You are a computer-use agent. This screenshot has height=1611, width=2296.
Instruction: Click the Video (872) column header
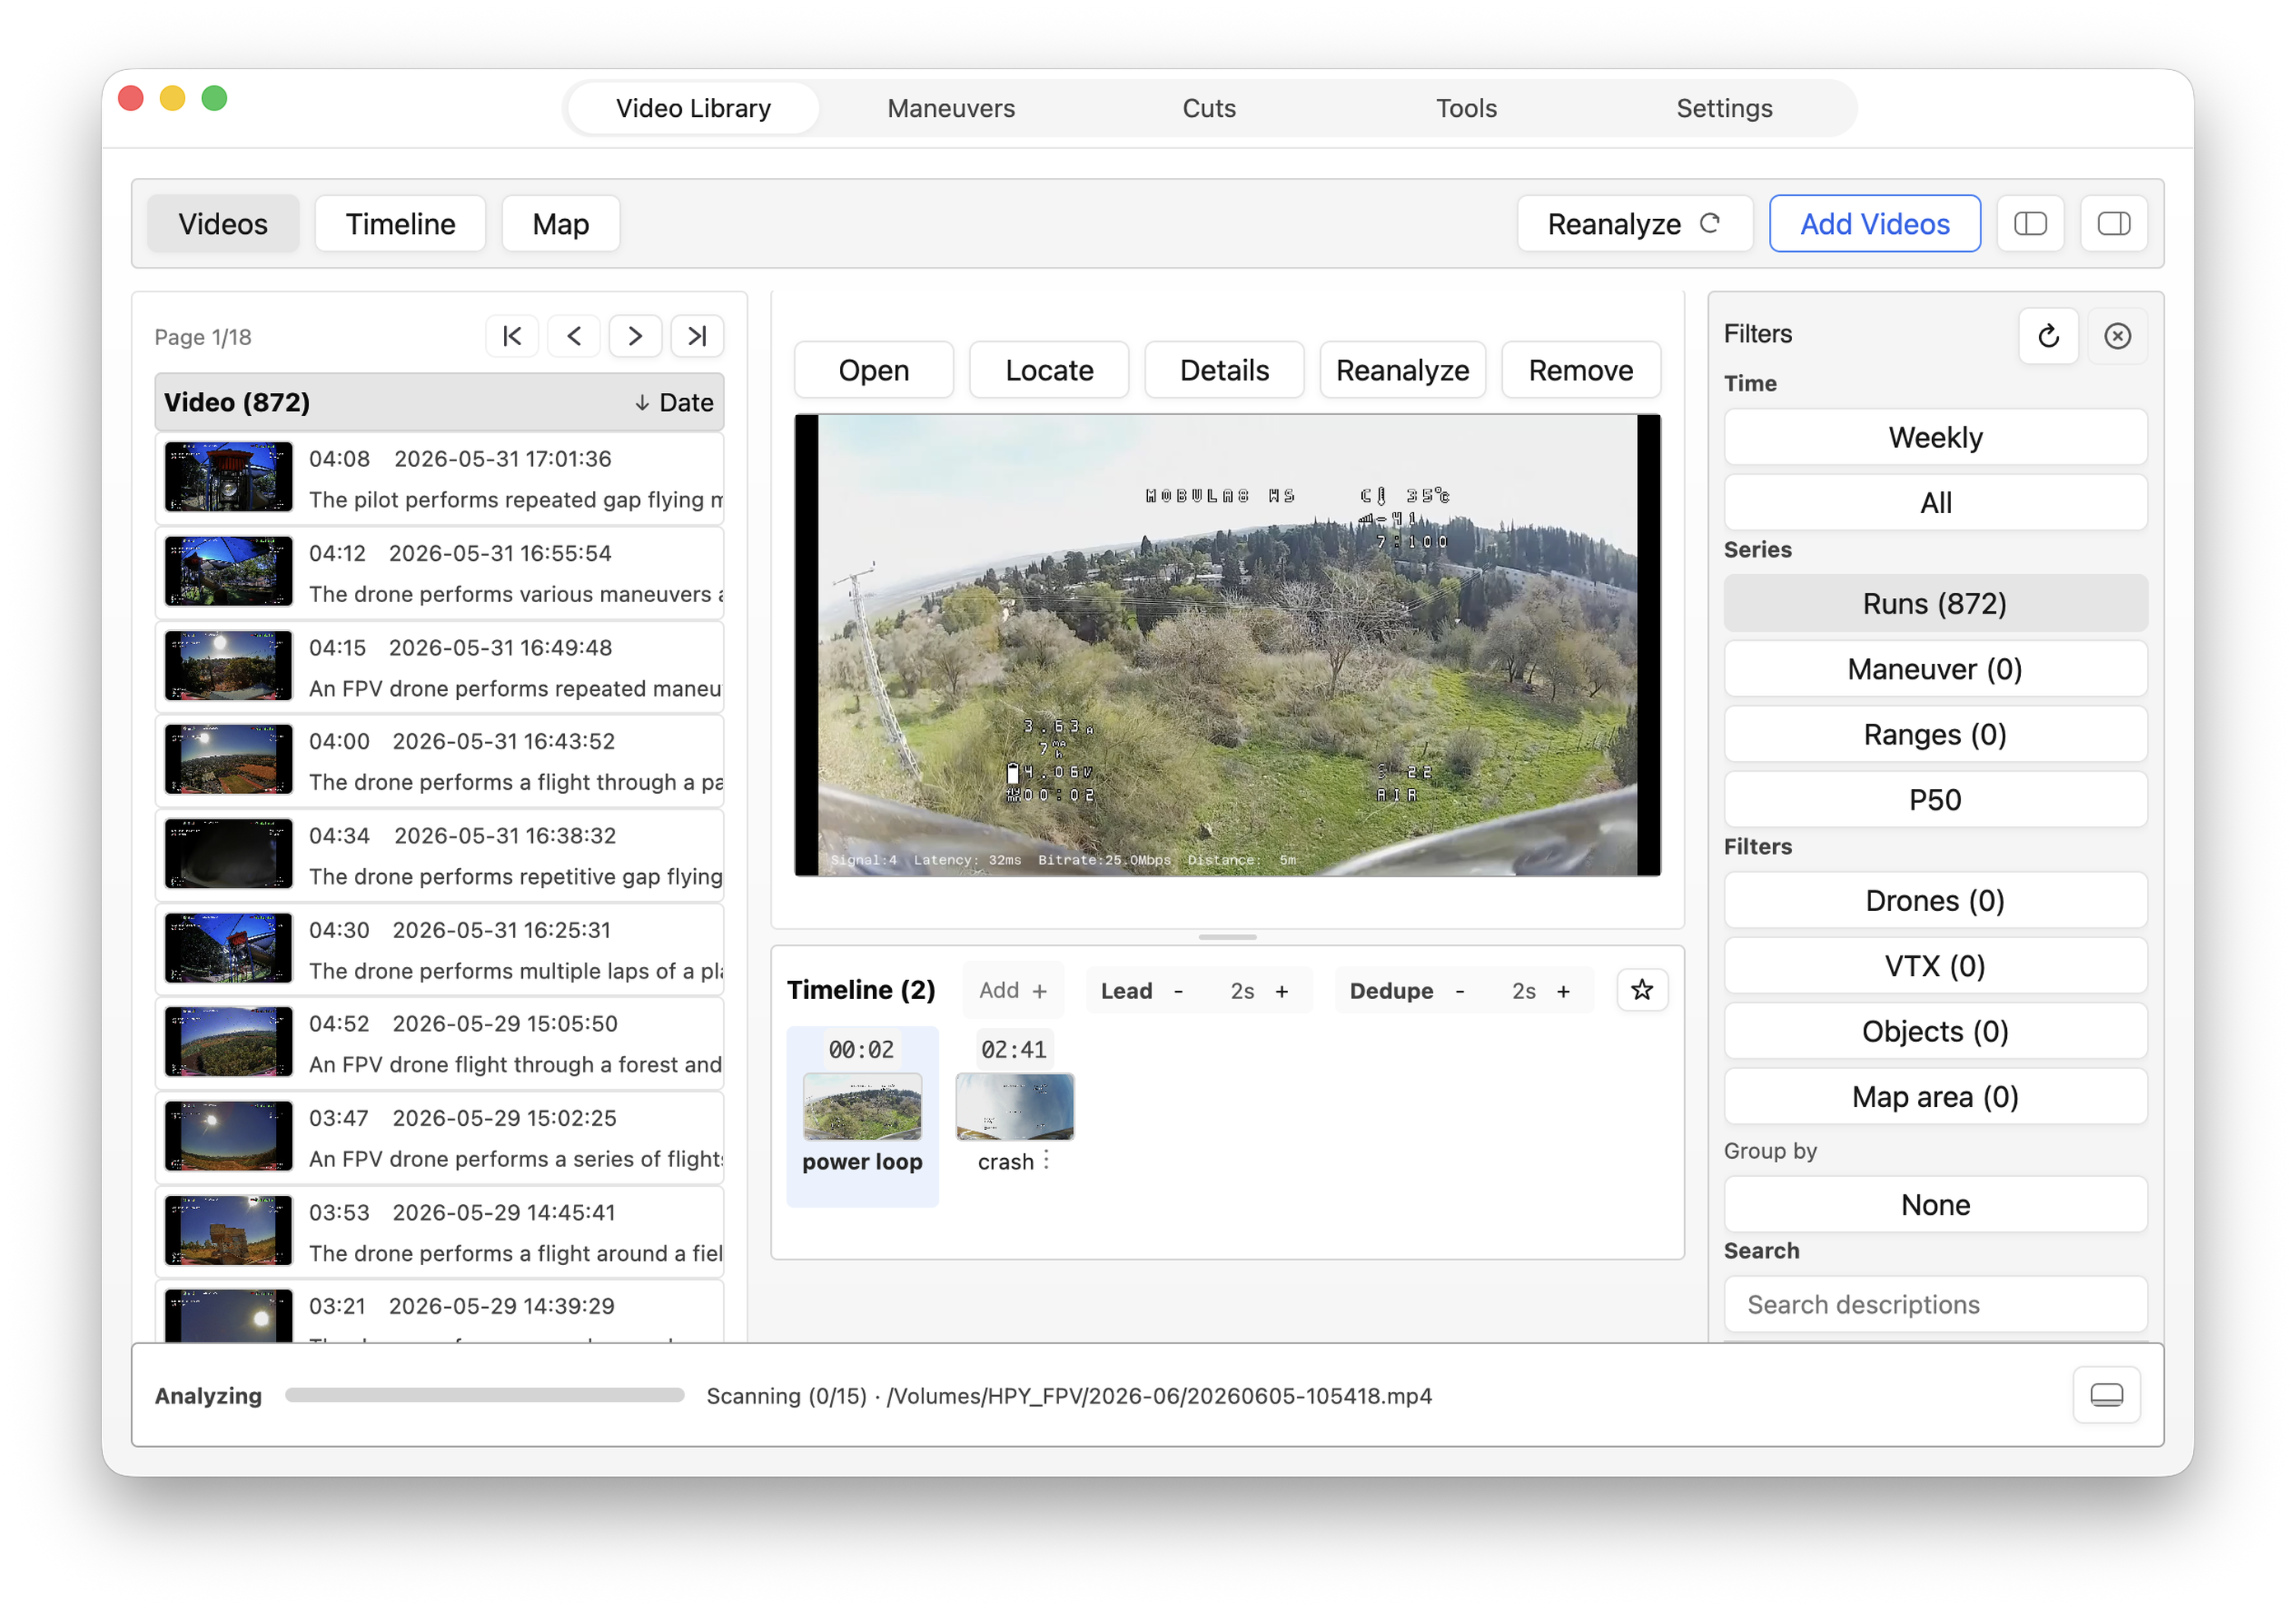click(237, 402)
